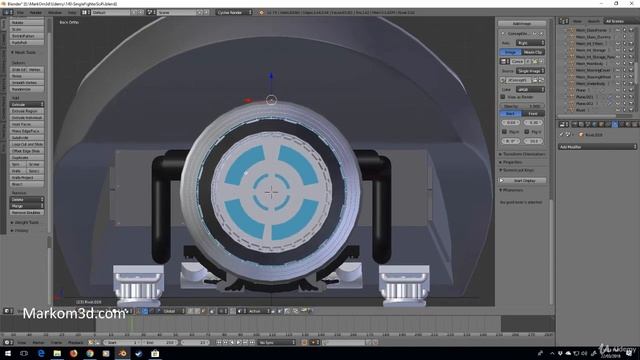
Task: Open the Merge dropdown in tool shelf
Action: point(27,206)
